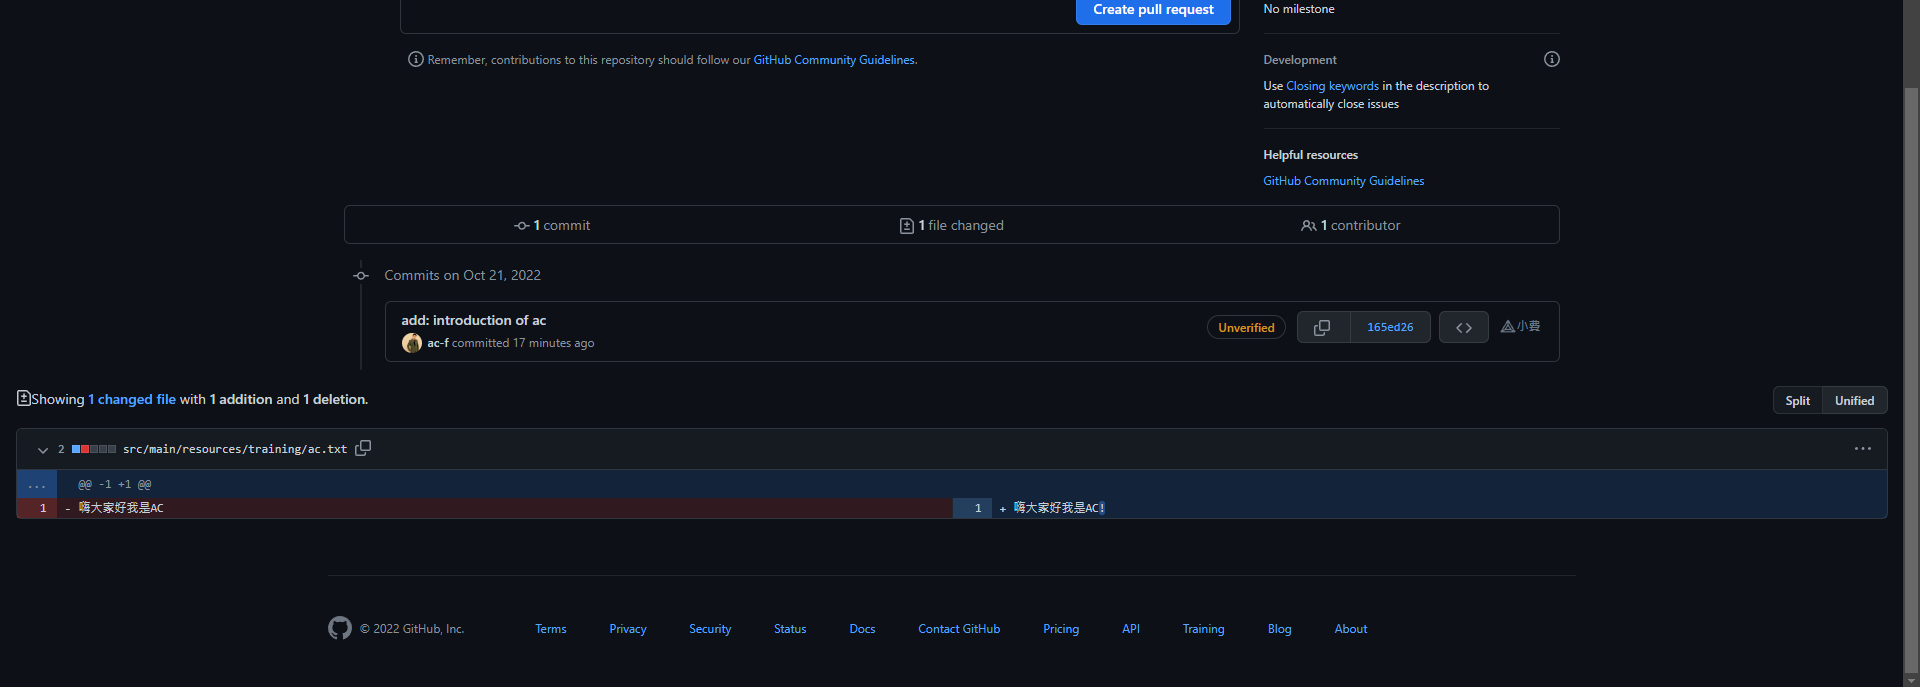Switch to the 1 commit tab
The height and width of the screenshot is (687, 1920).
pos(552,225)
